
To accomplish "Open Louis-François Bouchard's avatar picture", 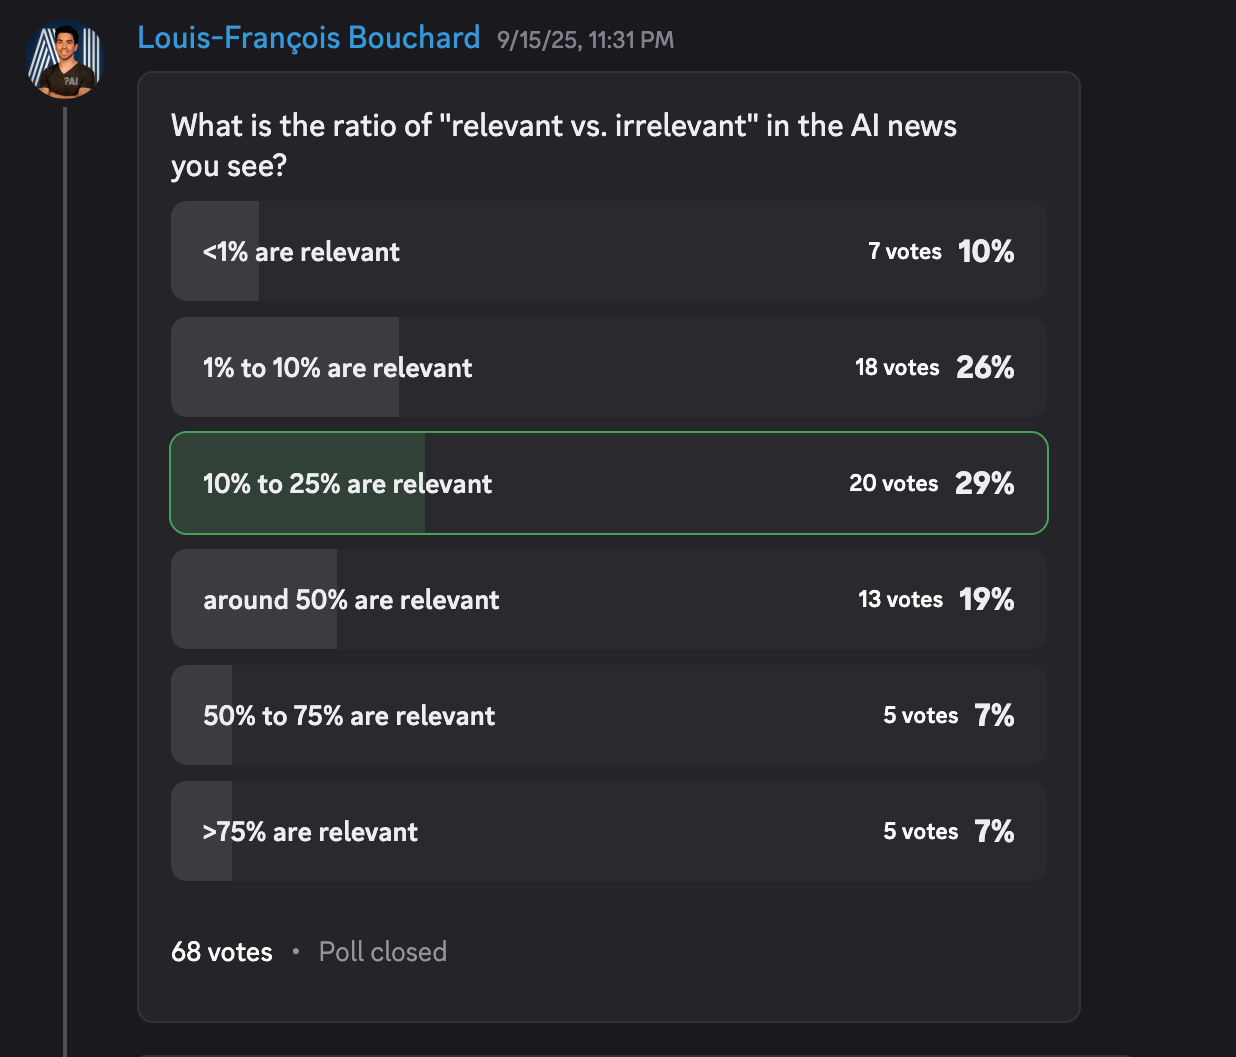I will pyautogui.click(x=64, y=60).
